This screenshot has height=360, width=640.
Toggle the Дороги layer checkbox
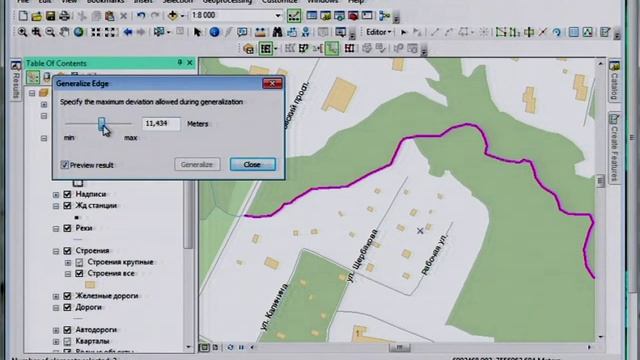[68, 307]
